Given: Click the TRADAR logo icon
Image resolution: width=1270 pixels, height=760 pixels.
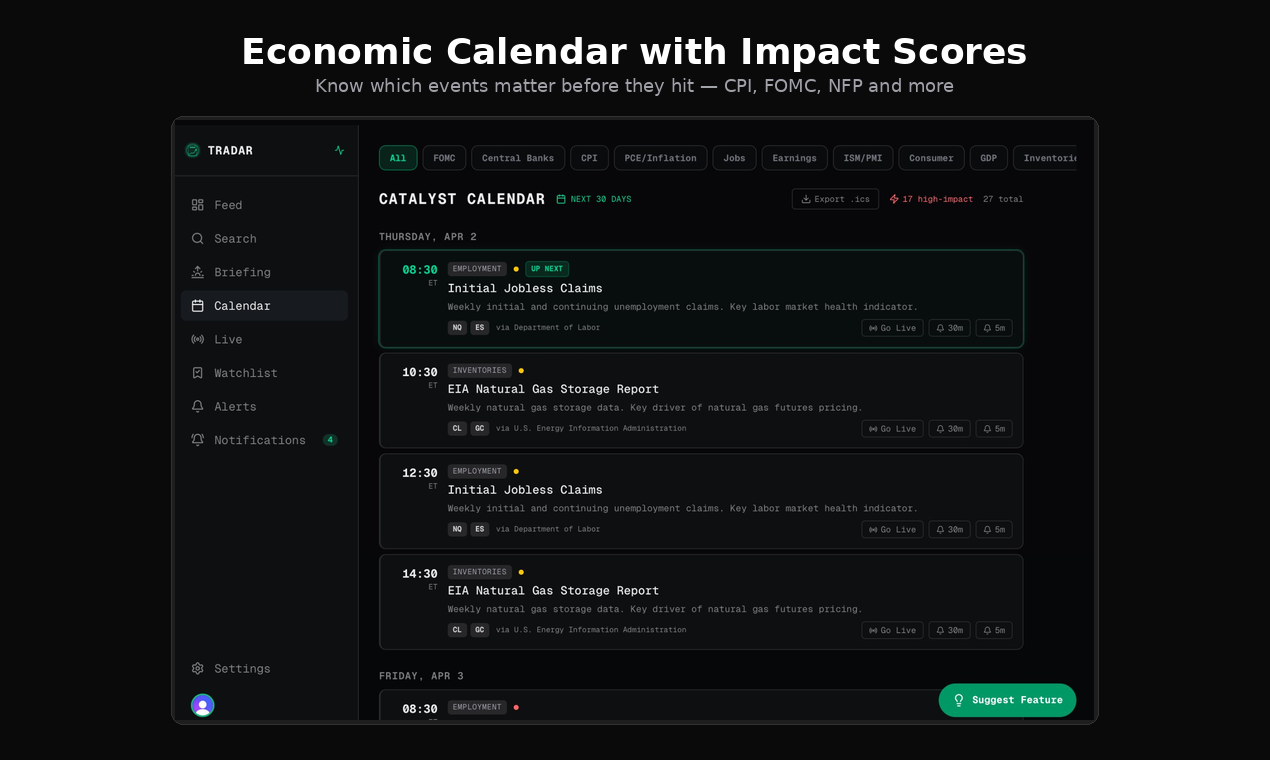Looking at the screenshot, I should pyautogui.click(x=193, y=150).
